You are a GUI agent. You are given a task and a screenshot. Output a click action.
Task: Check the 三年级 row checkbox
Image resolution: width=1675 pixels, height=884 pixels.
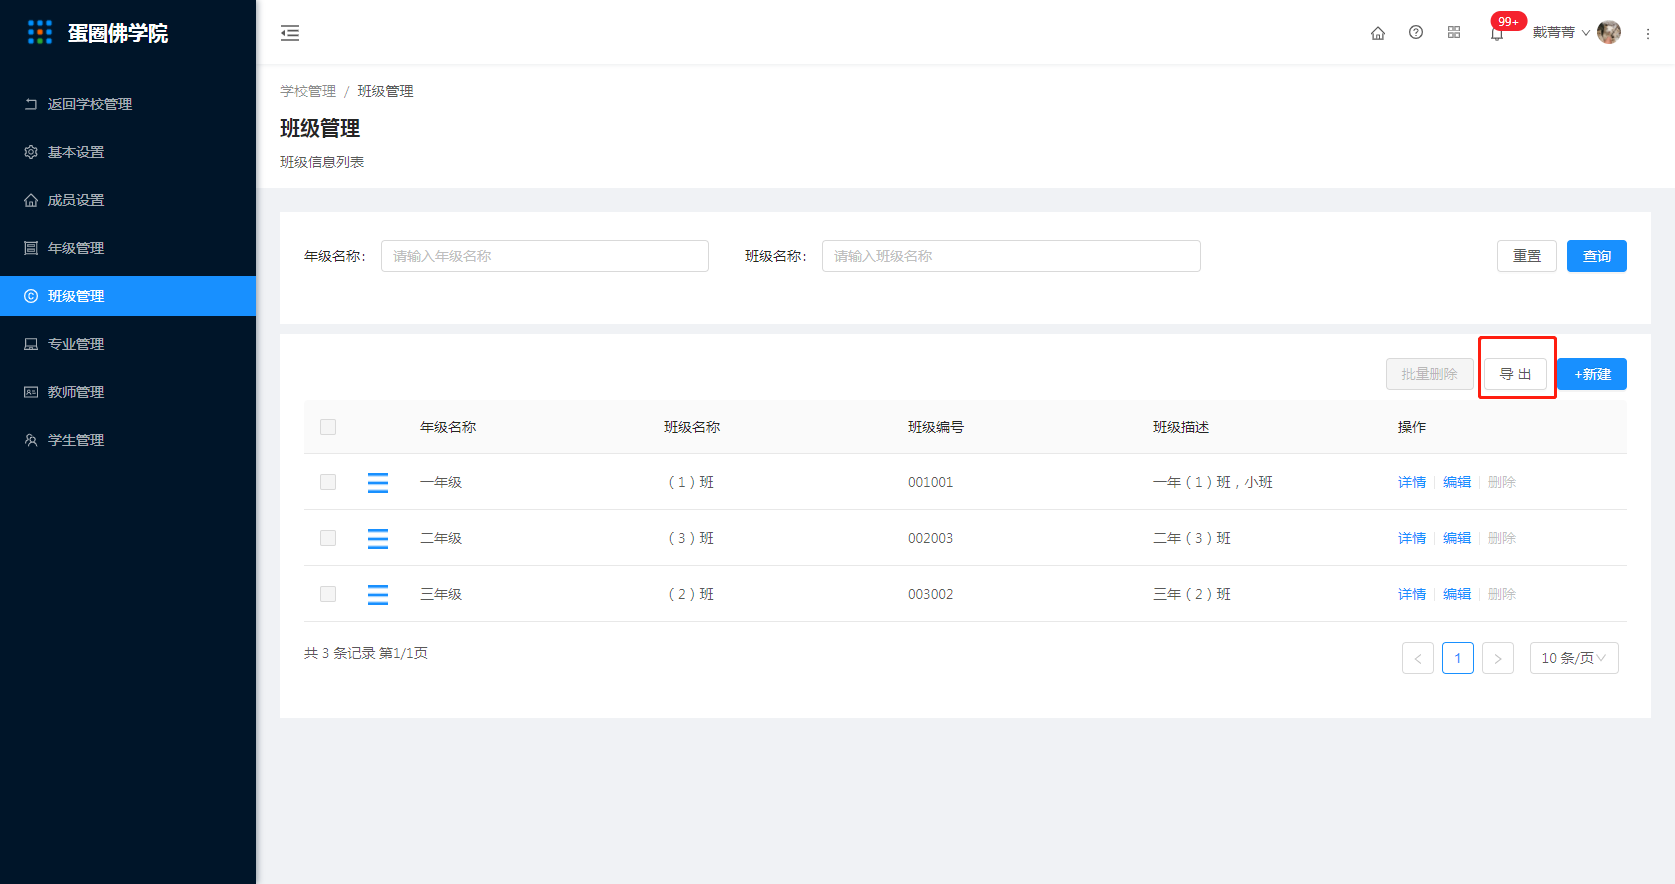point(328,594)
